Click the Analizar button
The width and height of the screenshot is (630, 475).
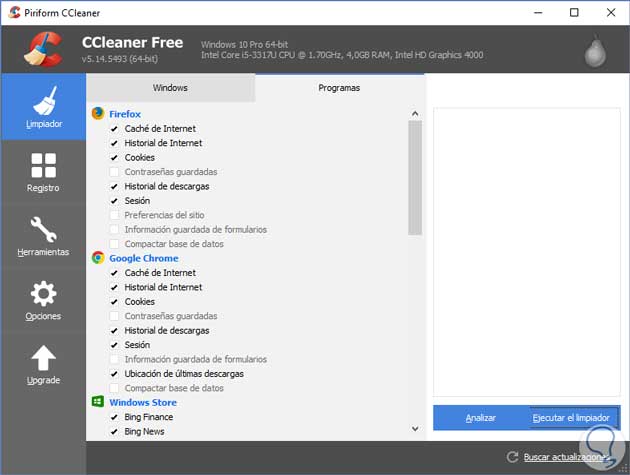[x=480, y=417]
